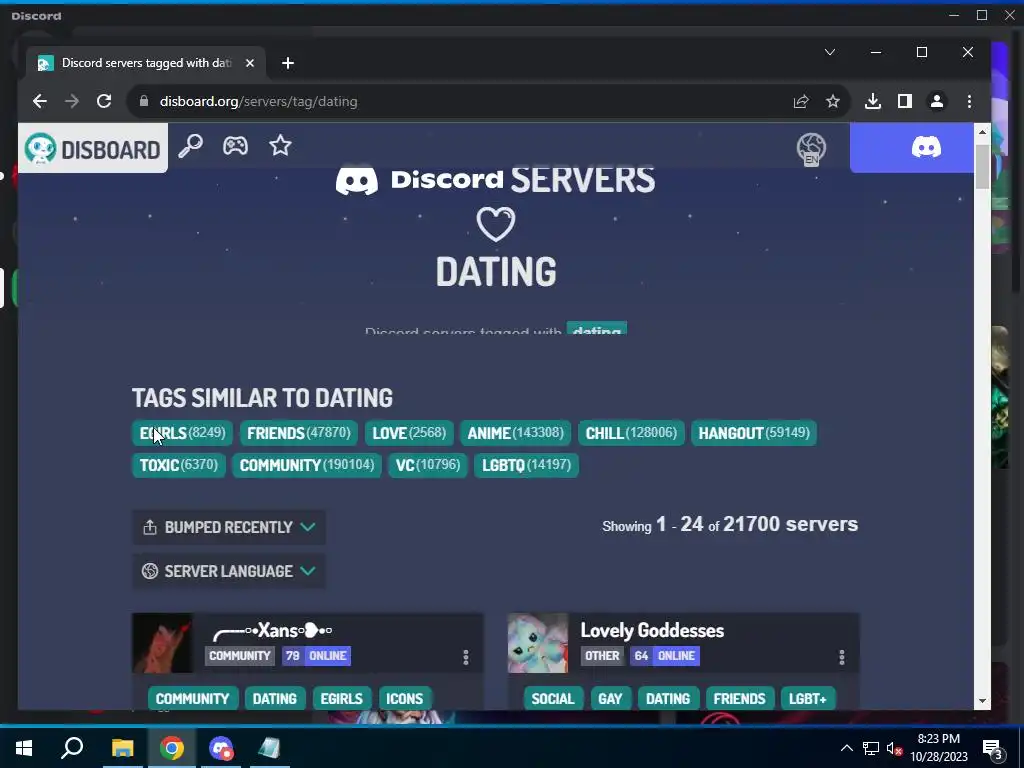This screenshot has height=768, width=1024.
Task: Reload the page with the refresh icon
Action: [104, 101]
